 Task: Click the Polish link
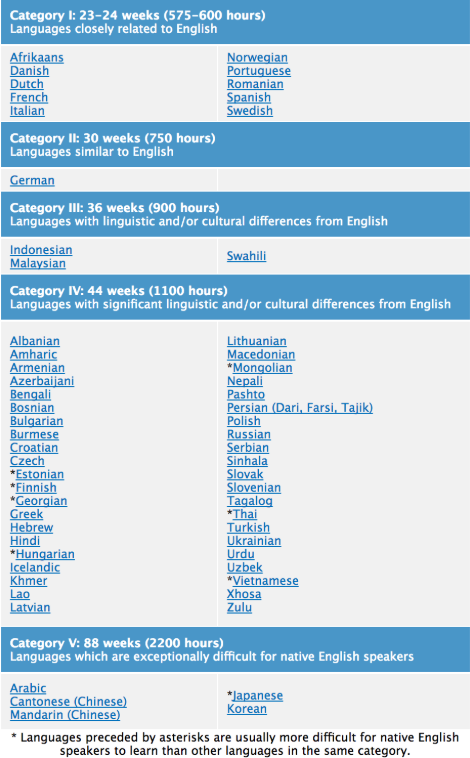pos(244,421)
